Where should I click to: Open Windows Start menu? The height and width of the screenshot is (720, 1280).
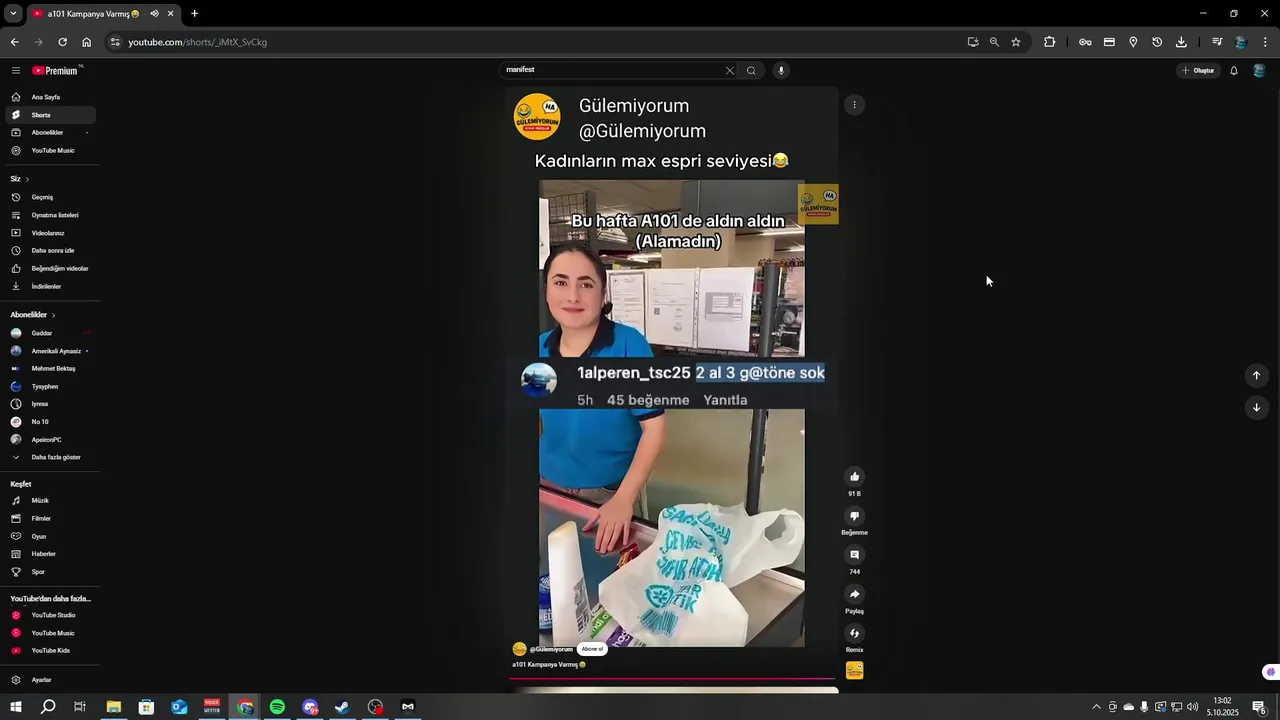click(x=16, y=707)
